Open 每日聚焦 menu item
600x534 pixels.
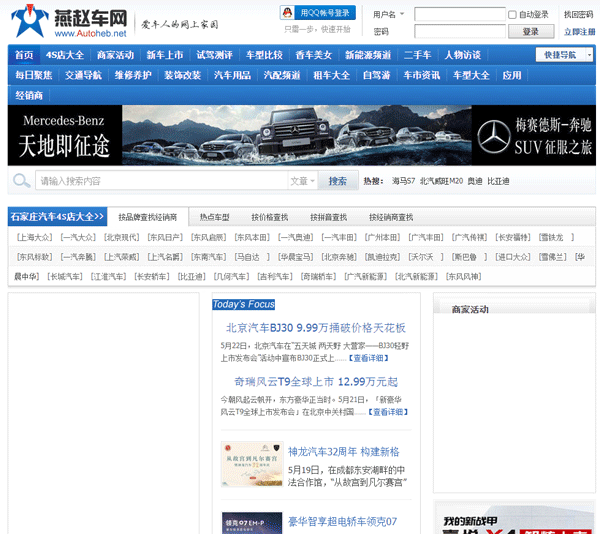coord(34,75)
